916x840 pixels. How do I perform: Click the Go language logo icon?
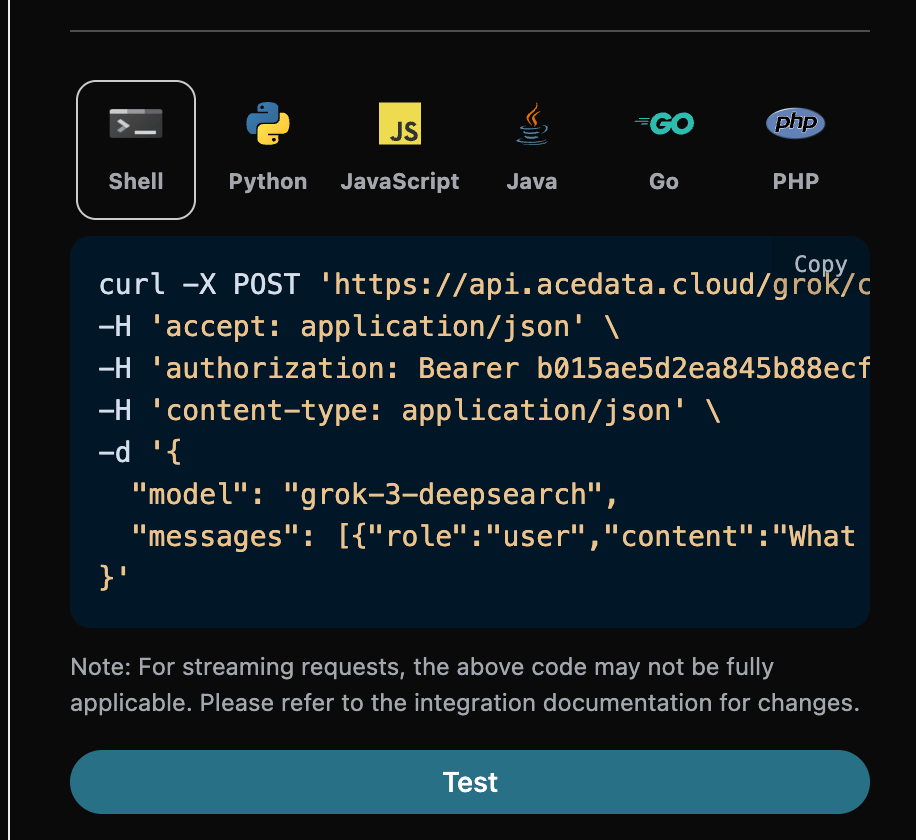click(664, 124)
